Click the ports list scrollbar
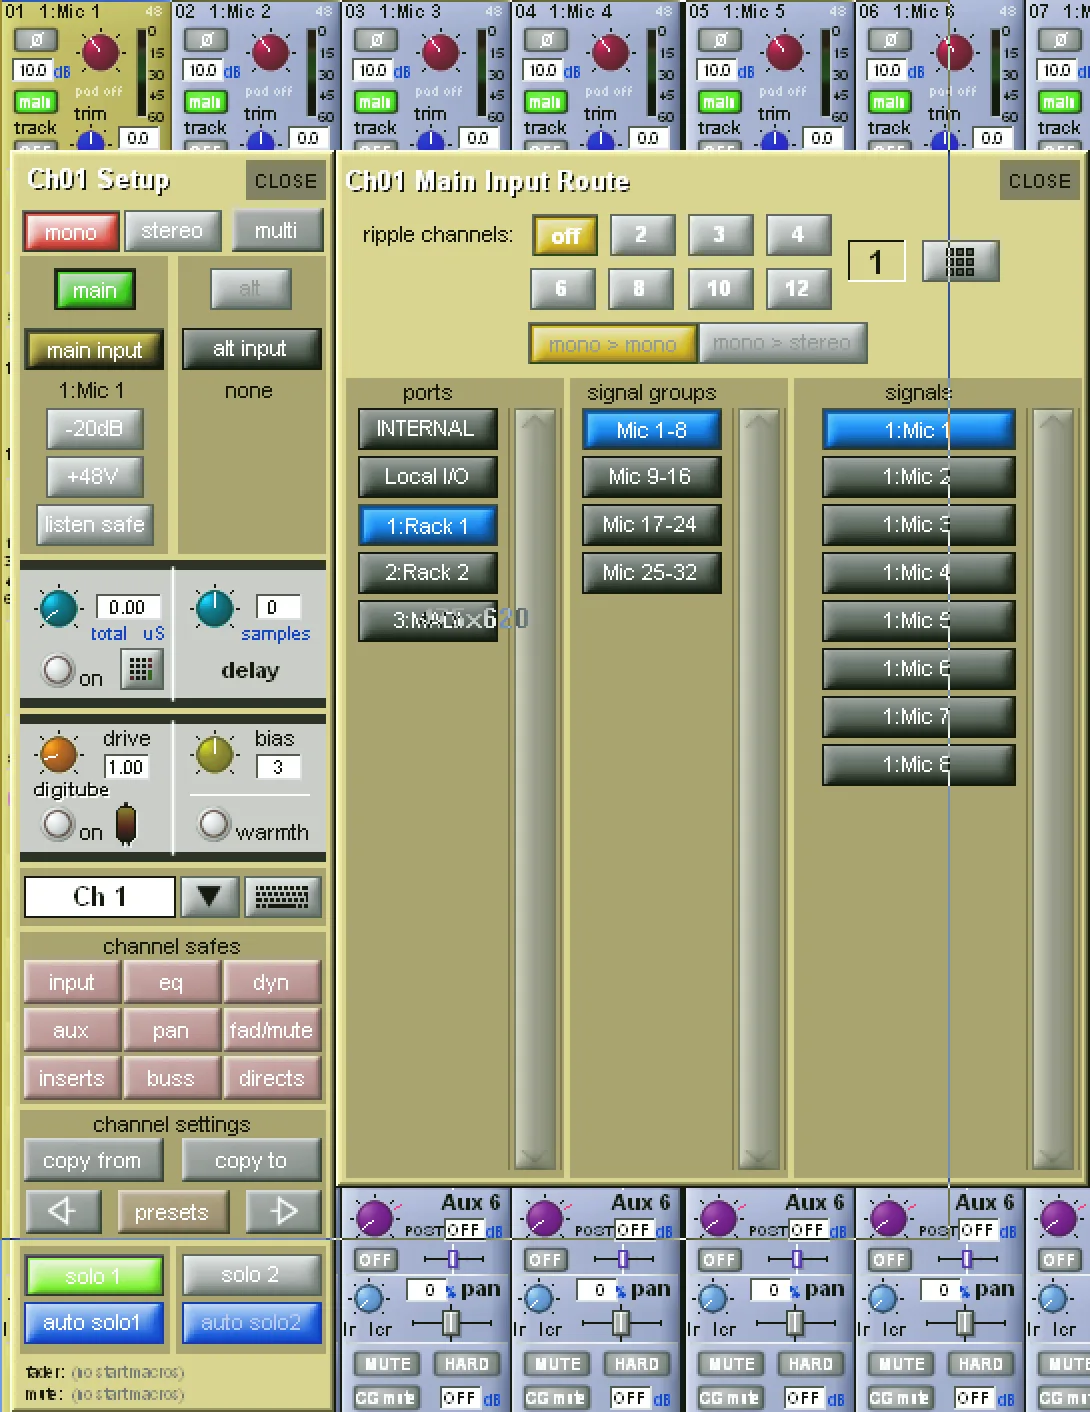 coord(536,789)
